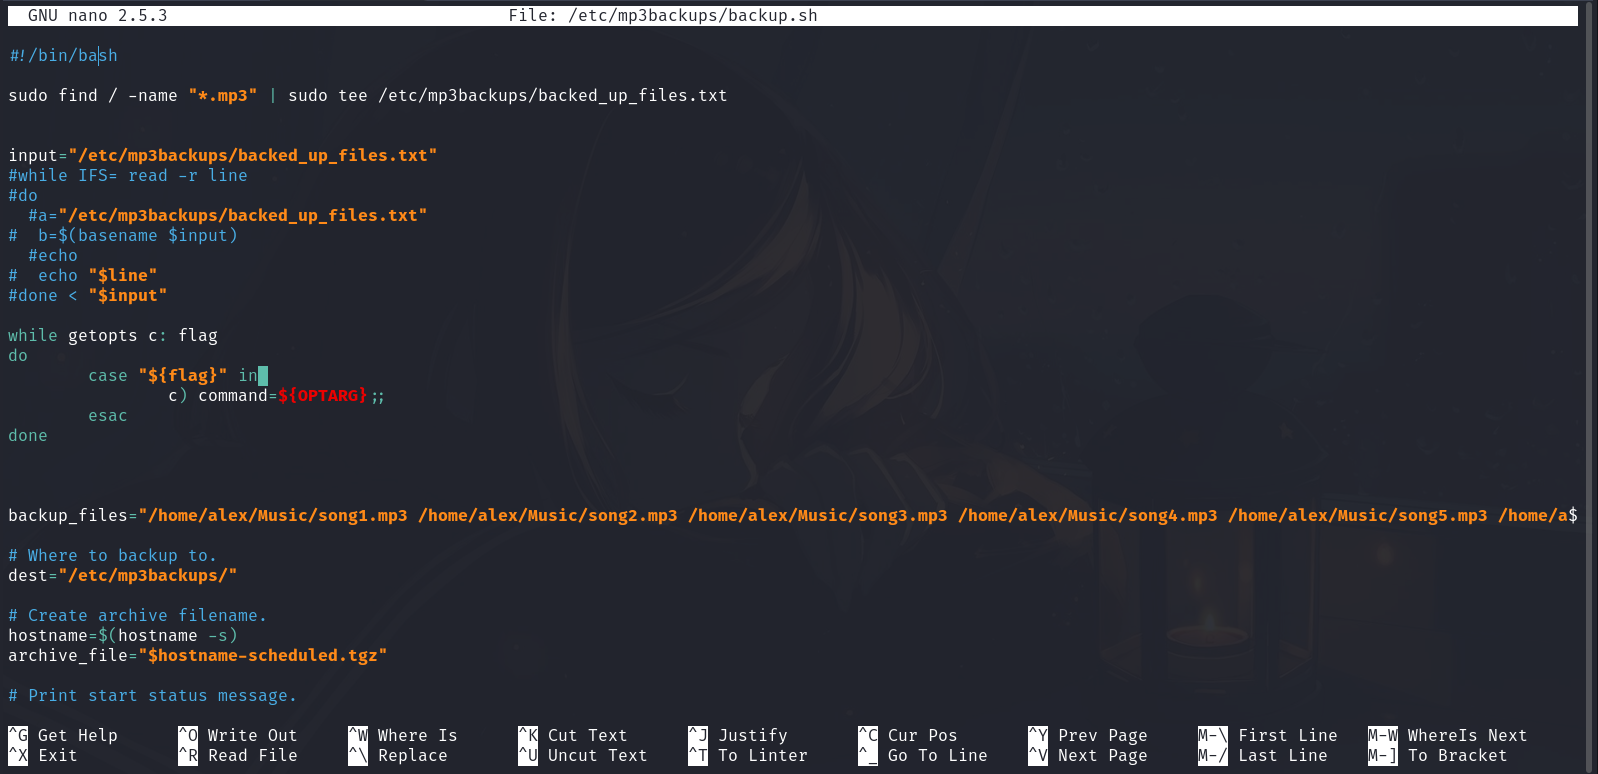Select the Go To Line shortcut
This screenshot has height=774, width=1598.
[937, 755]
